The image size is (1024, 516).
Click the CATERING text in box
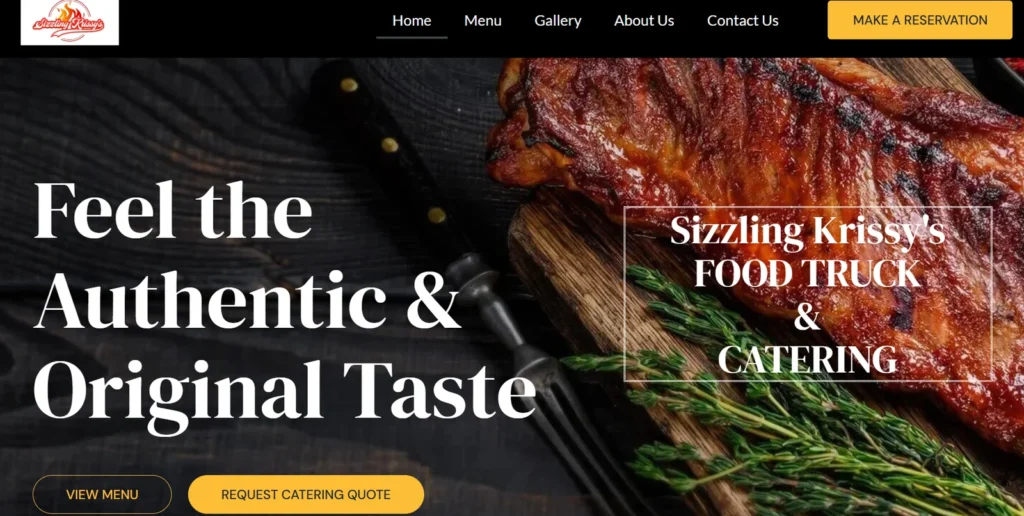(808, 360)
